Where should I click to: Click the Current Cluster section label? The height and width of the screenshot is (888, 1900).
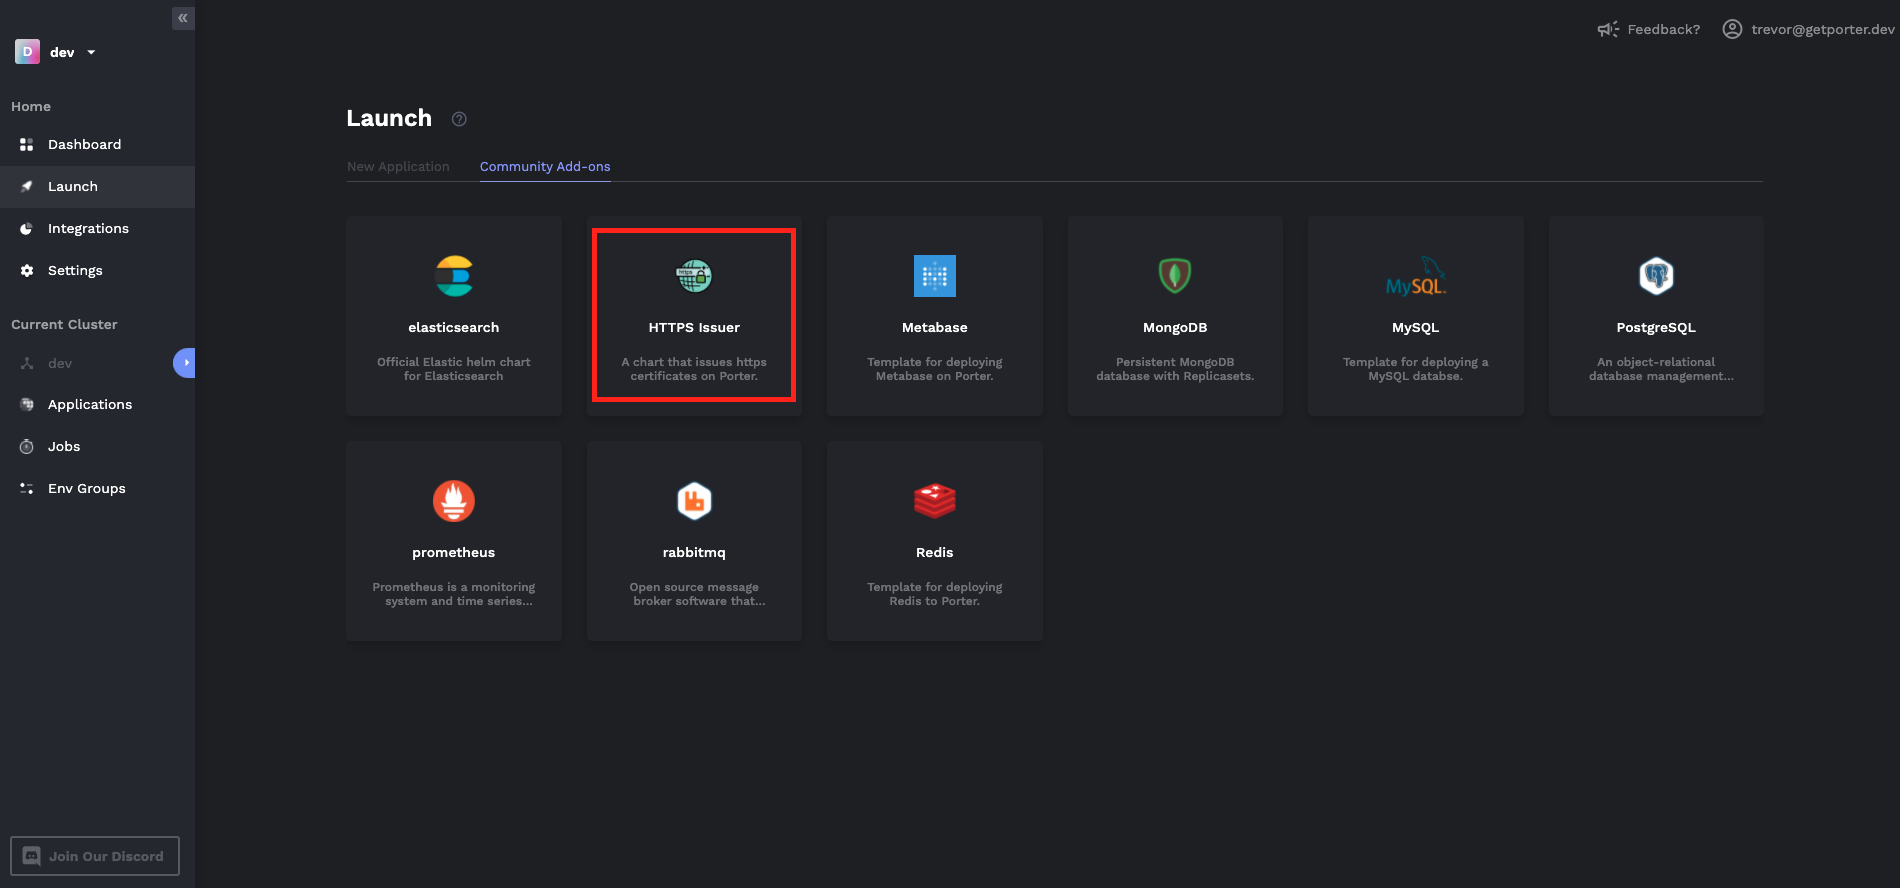64,325
